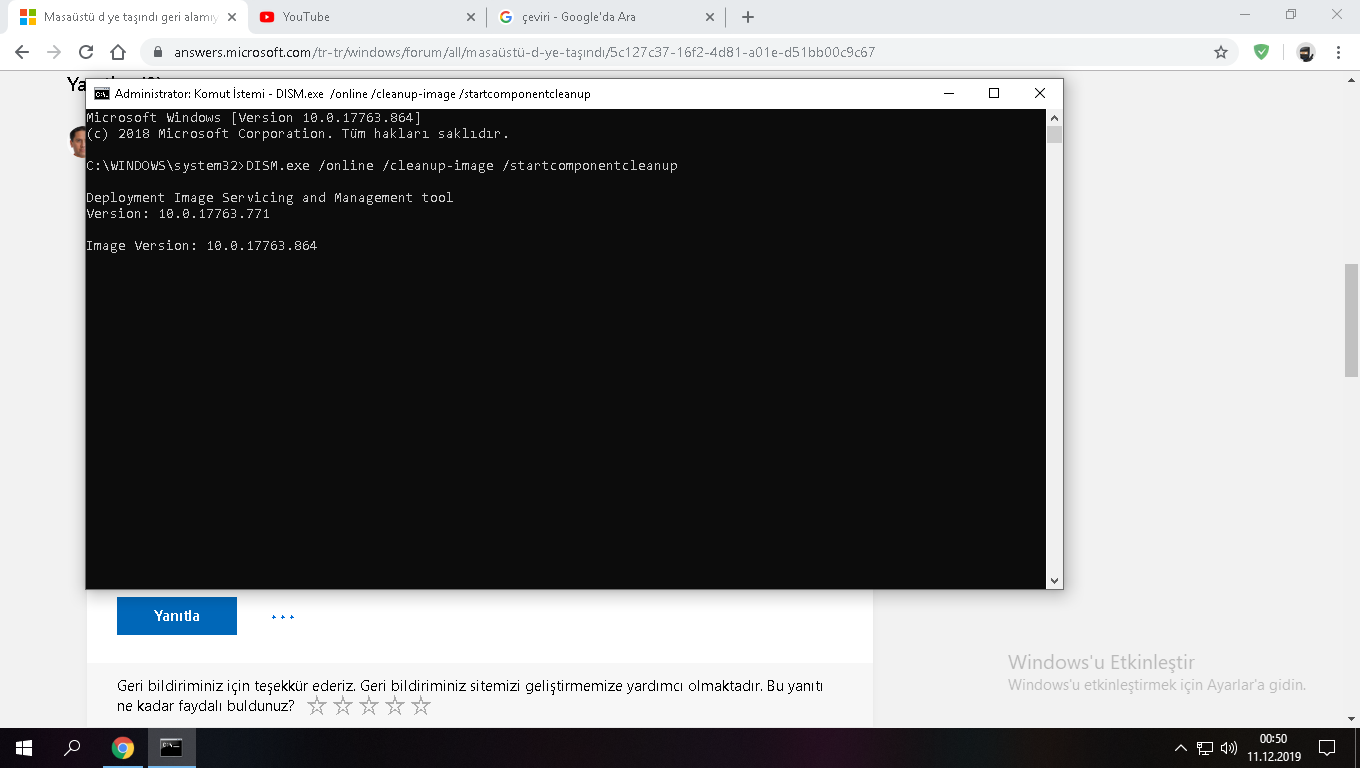The image size is (1360, 768).
Task: Open Windows taskbar search
Action: (x=72, y=748)
